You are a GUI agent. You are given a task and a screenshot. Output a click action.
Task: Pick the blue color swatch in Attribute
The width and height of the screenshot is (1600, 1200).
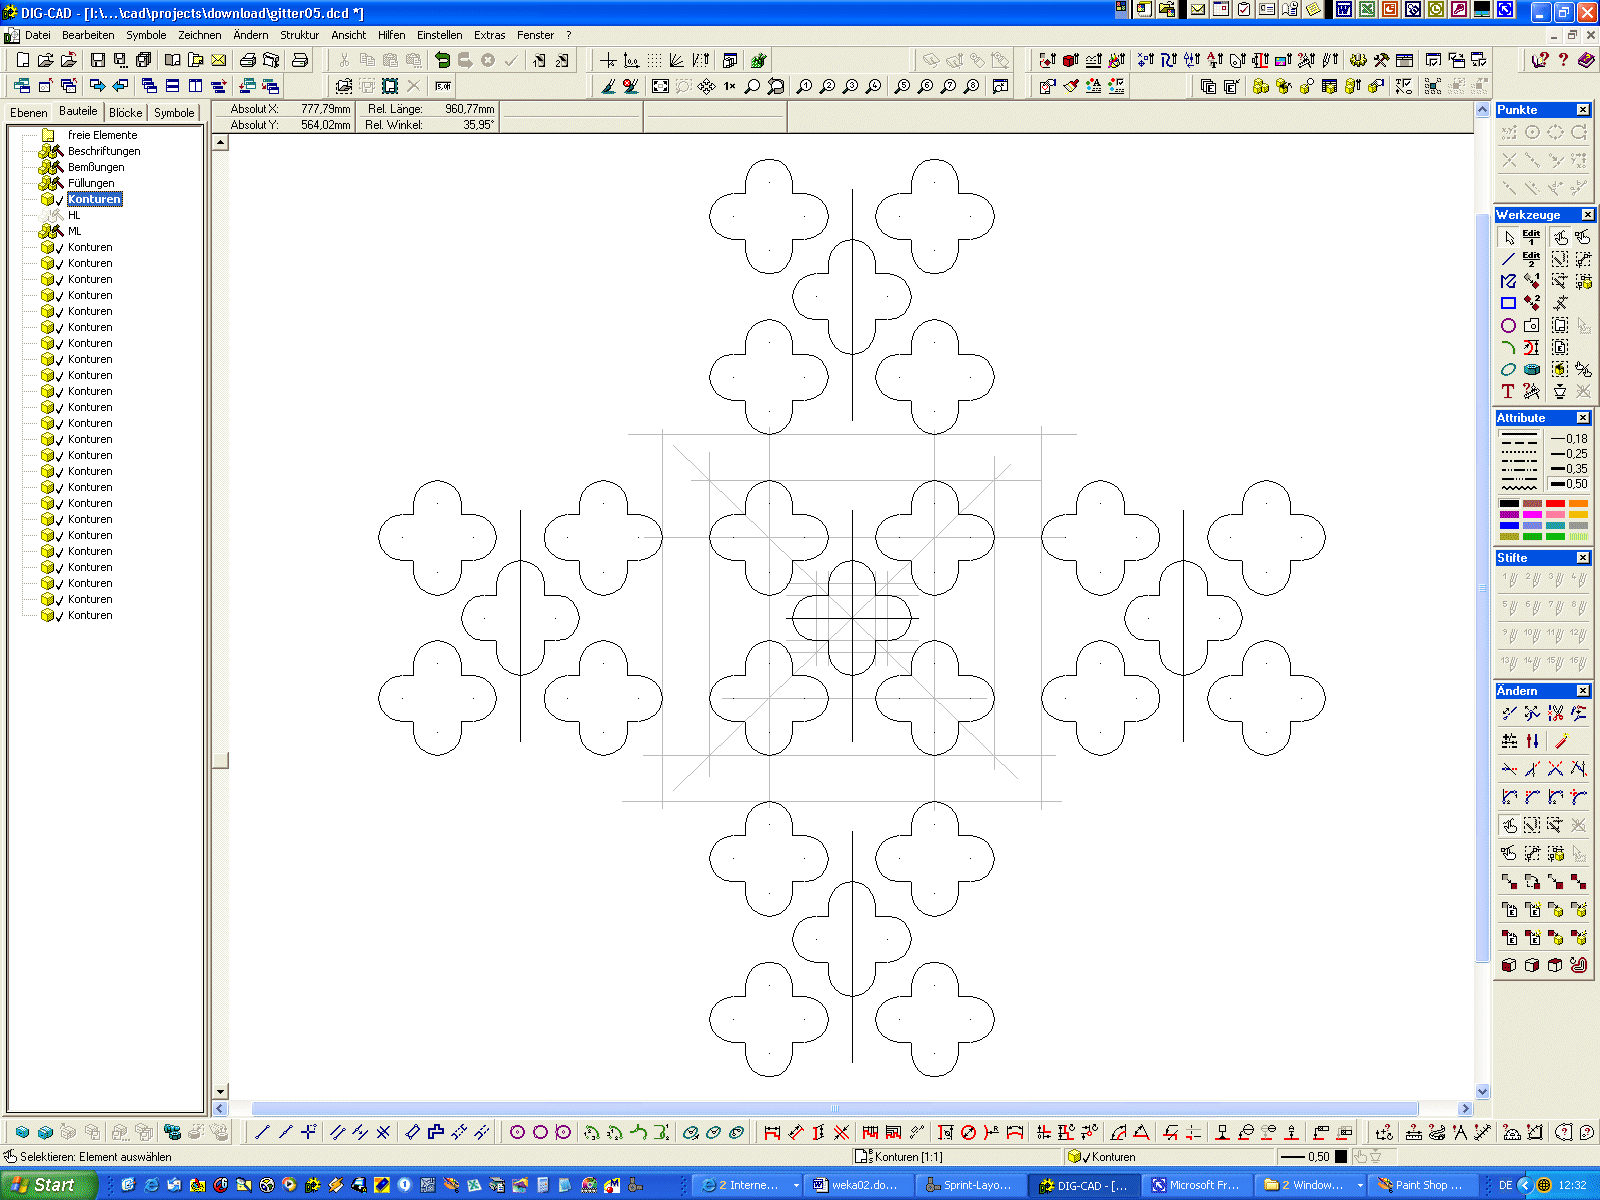point(1509,526)
